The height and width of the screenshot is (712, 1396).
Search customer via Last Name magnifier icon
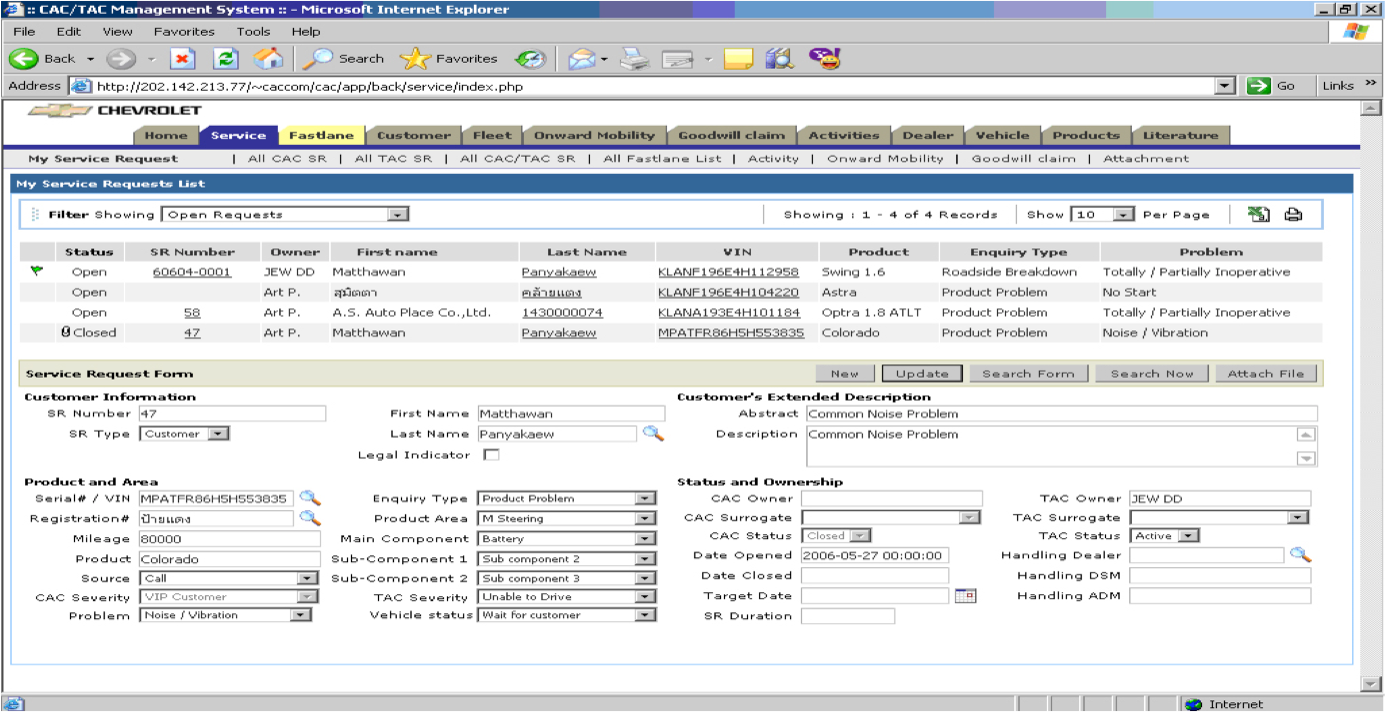pyautogui.click(x=653, y=434)
